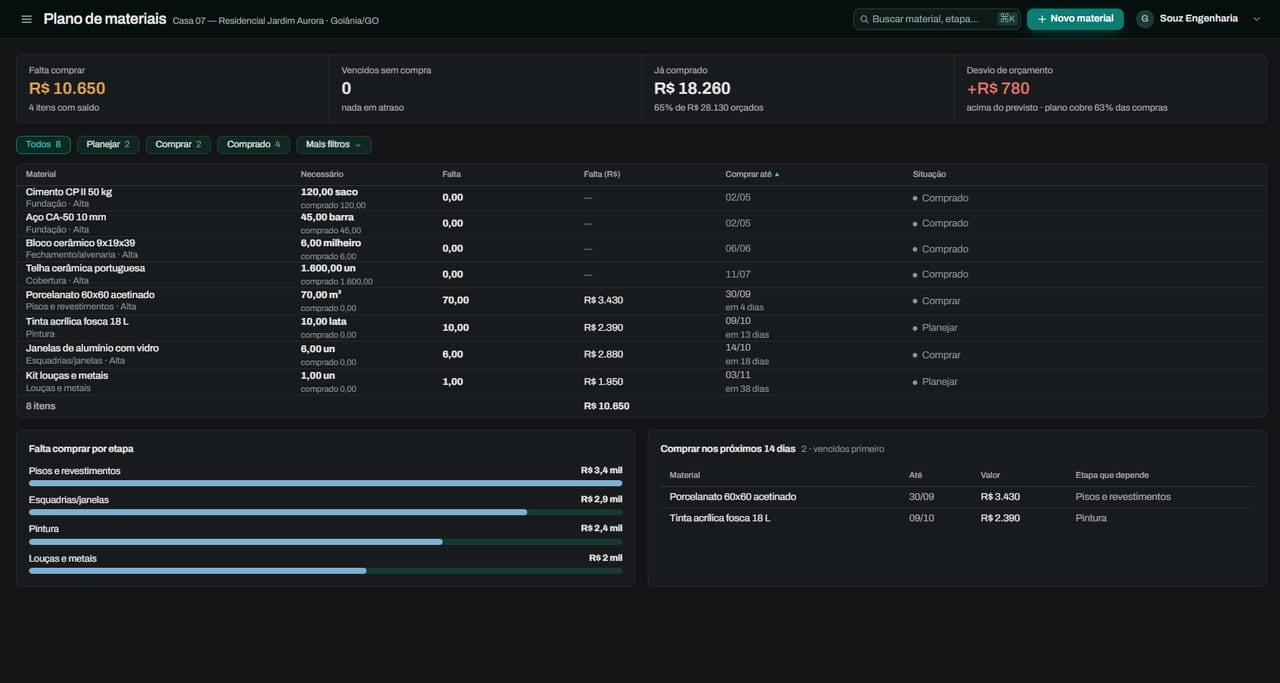Sort by the Necessário column header
1280x683 pixels.
[322, 174]
